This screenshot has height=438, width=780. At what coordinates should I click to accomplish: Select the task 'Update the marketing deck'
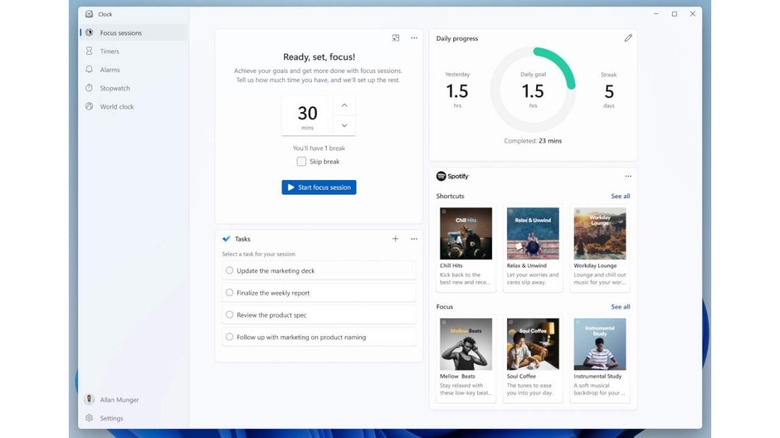[x=230, y=270]
